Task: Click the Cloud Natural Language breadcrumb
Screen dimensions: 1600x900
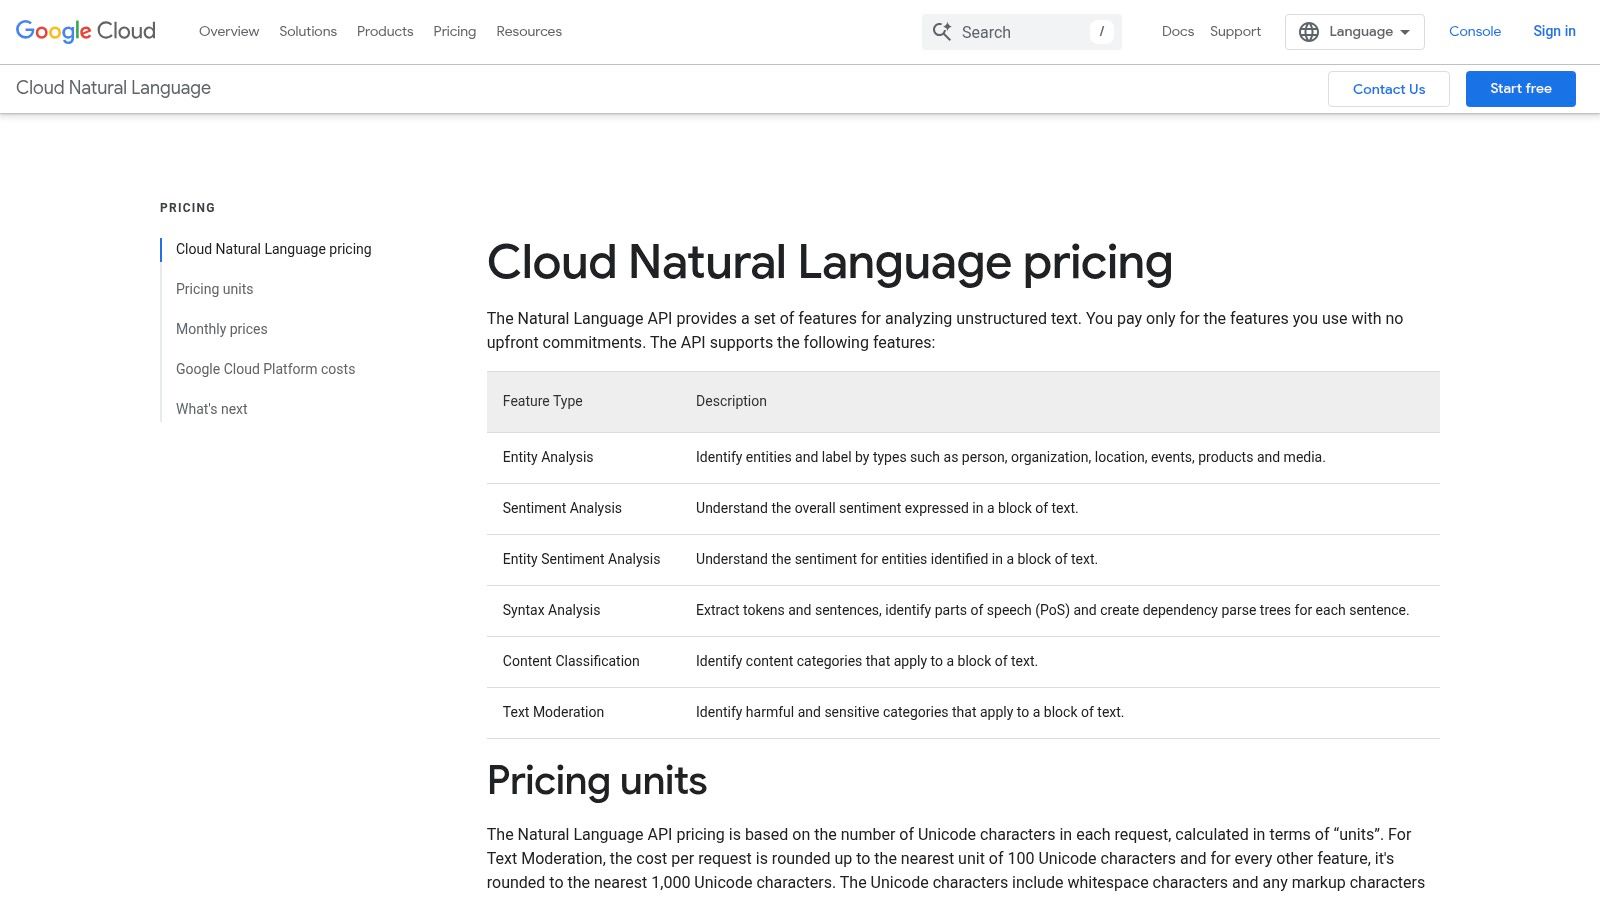Action: pyautogui.click(x=113, y=88)
